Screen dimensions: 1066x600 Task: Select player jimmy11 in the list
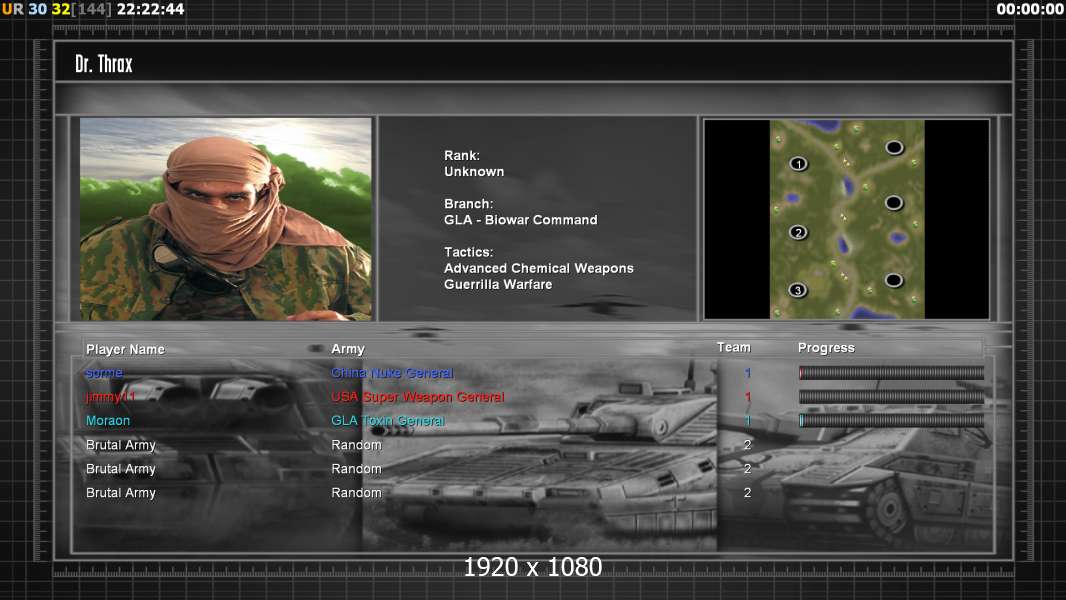110,397
